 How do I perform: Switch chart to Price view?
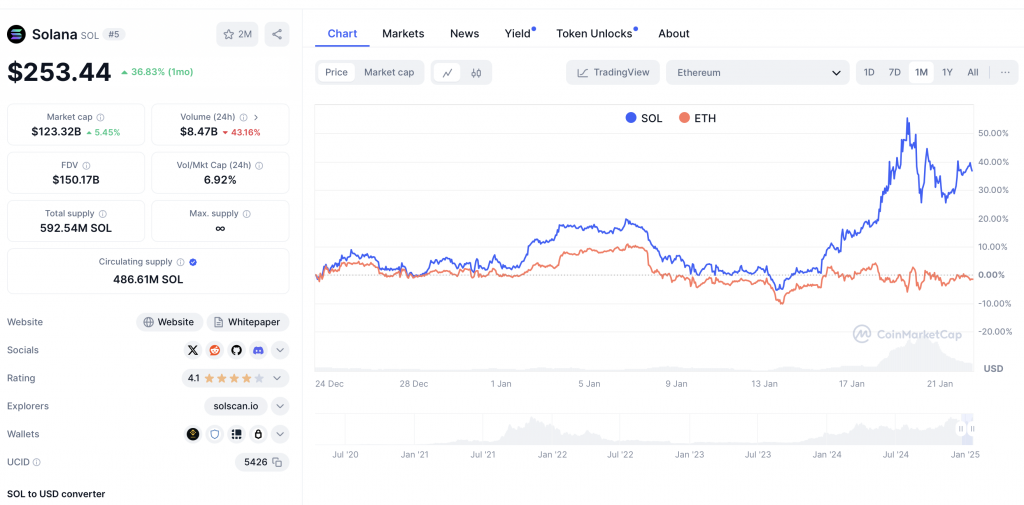(336, 73)
